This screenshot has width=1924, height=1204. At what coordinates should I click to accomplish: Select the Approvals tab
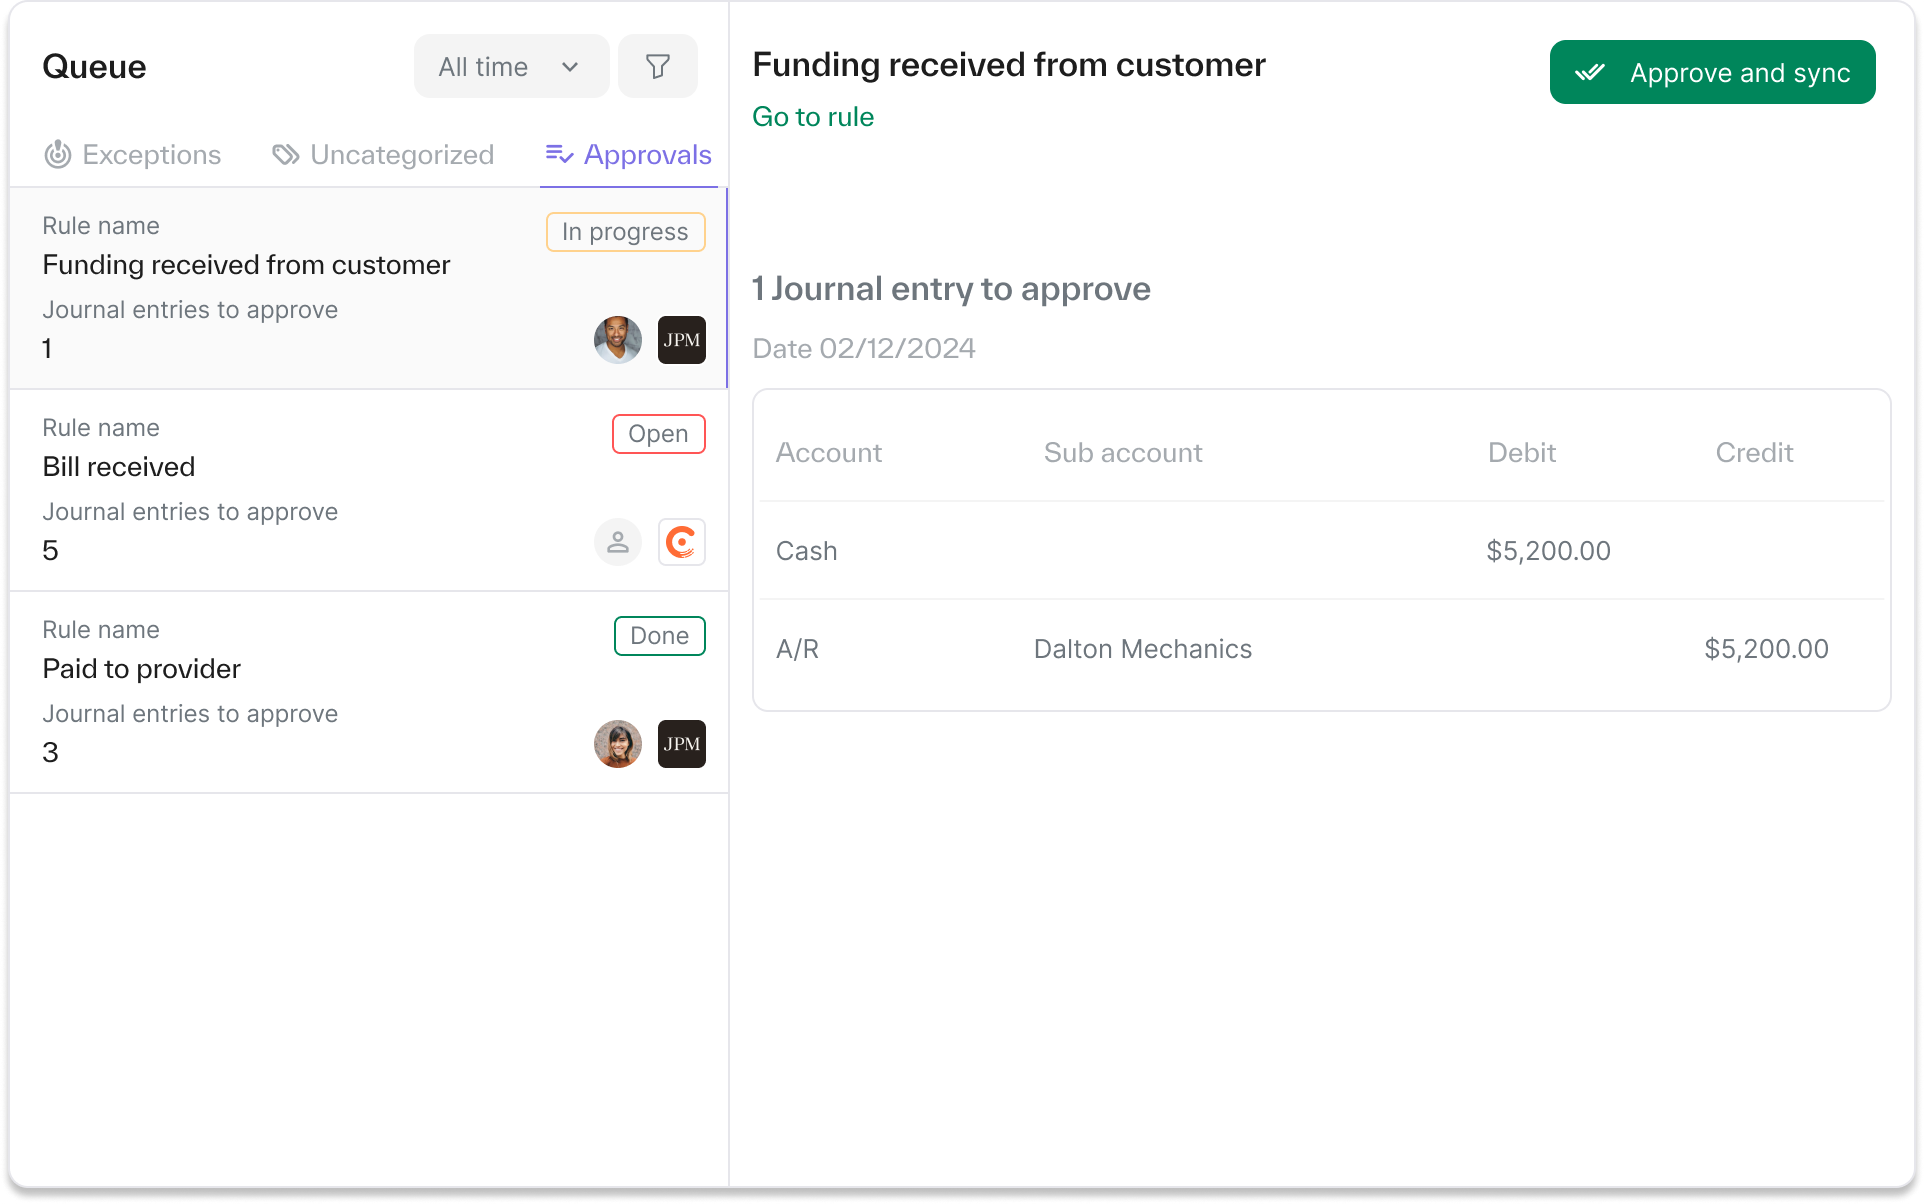629,155
